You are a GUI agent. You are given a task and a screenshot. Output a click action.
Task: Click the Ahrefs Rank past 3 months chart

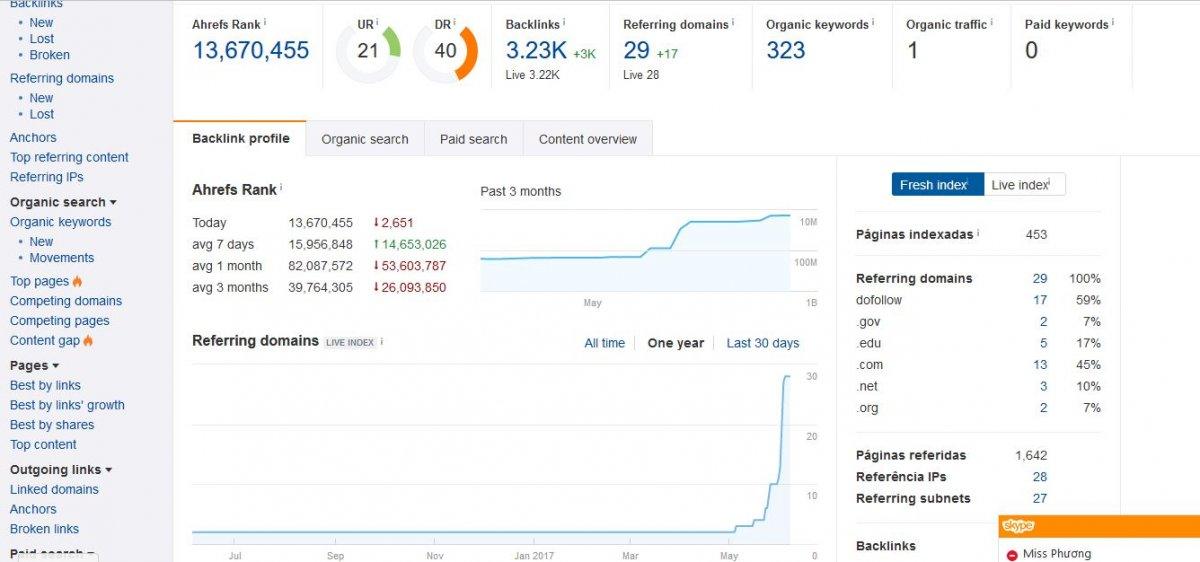pyautogui.click(x=635, y=250)
